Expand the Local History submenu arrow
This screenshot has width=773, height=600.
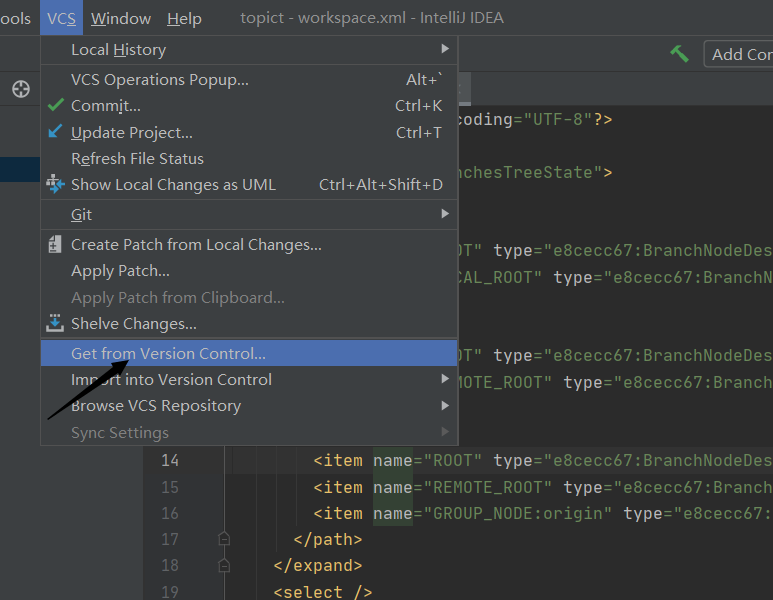pyautogui.click(x=445, y=49)
